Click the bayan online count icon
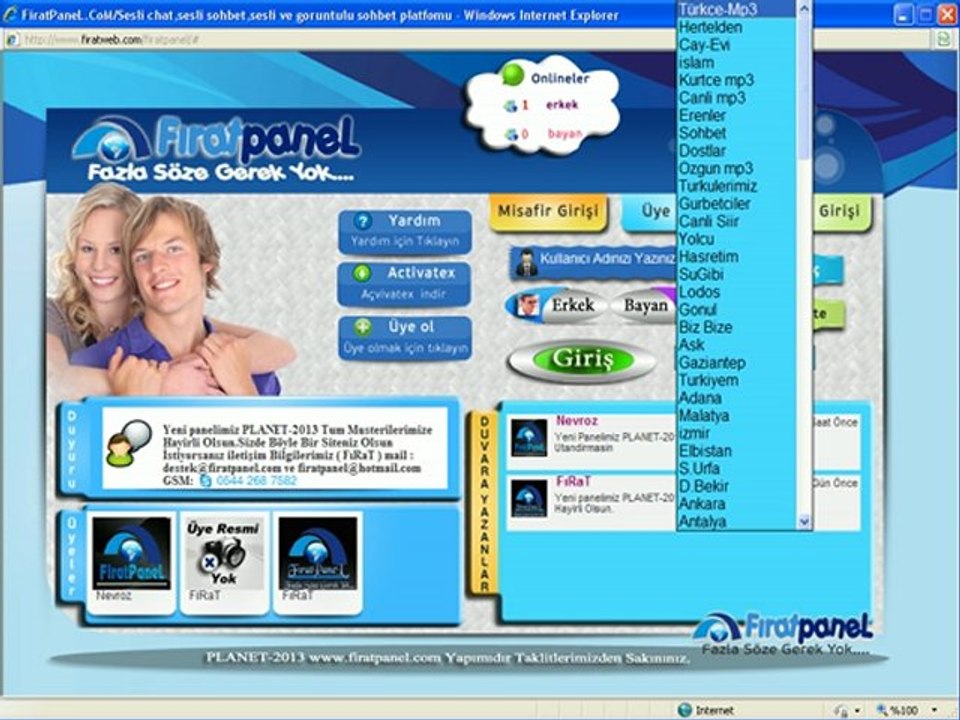This screenshot has width=960, height=720. point(511,134)
